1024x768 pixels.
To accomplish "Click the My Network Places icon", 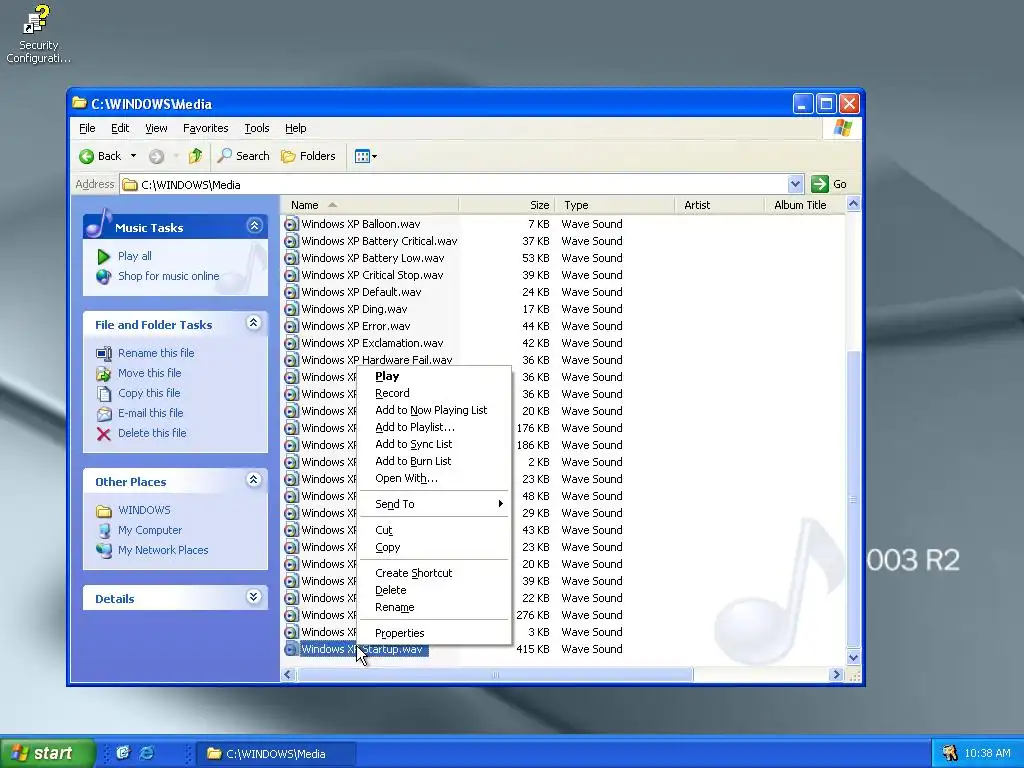I will [x=104, y=551].
